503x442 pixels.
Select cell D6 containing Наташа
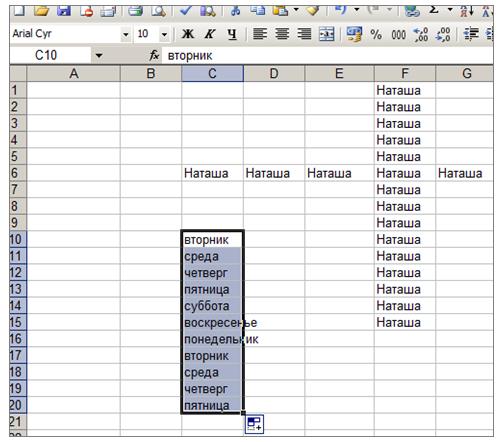pos(274,173)
